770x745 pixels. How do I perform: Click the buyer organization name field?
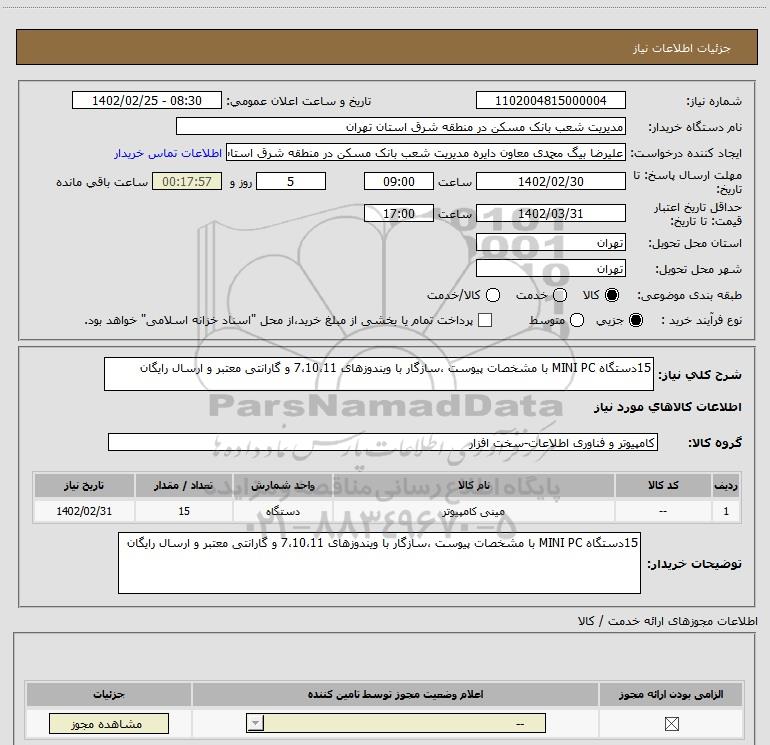pyautogui.click(x=401, y=127)
